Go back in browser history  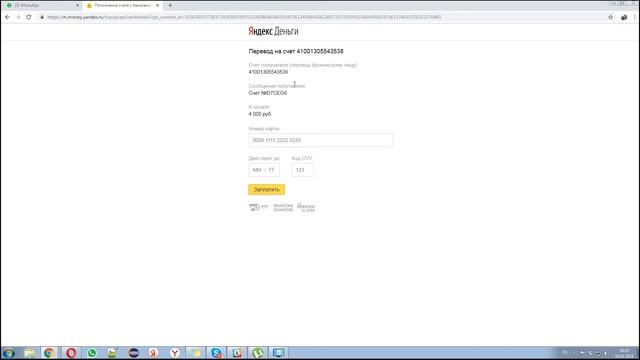coord(7,17)
